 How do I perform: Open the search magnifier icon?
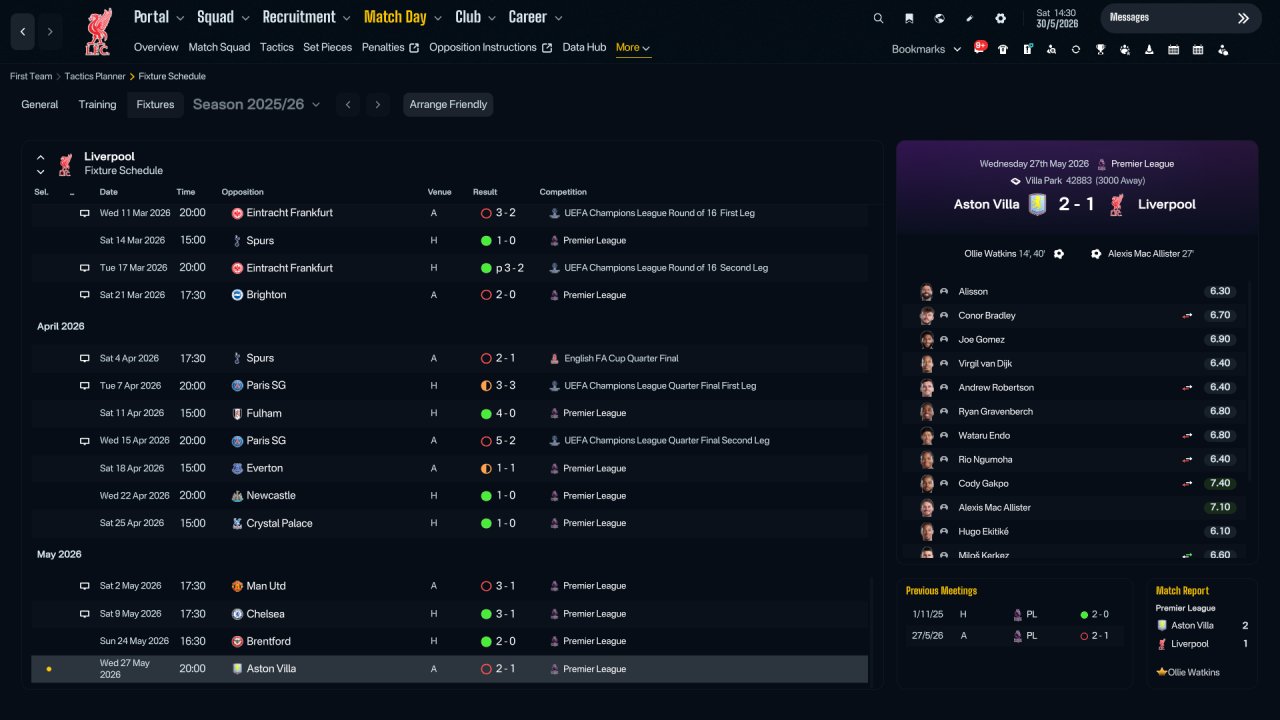click(x=878, y=18)
